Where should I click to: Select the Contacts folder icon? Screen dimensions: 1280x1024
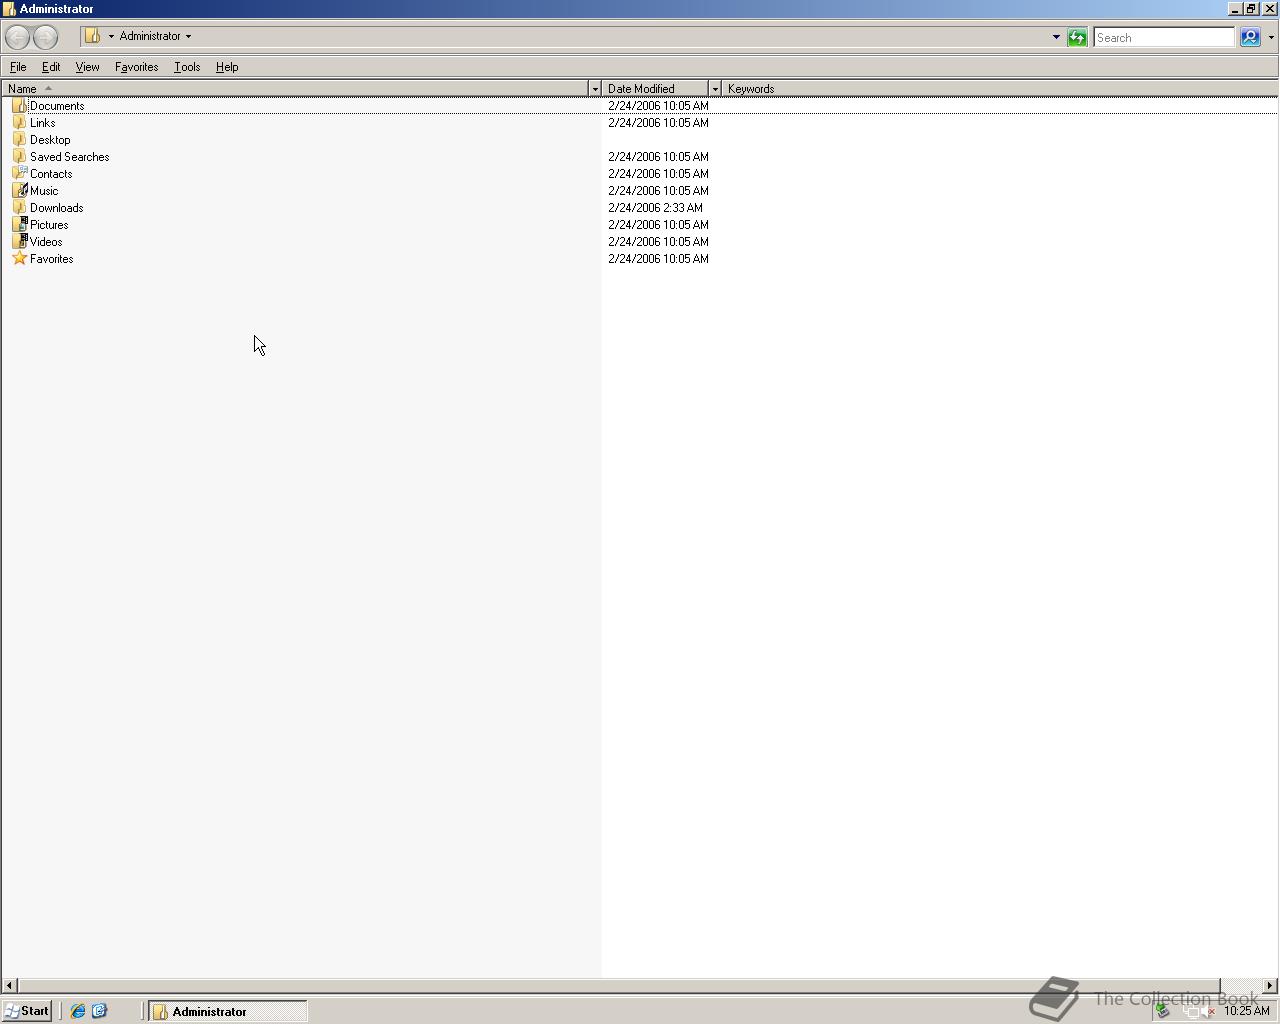pos(19,173)
